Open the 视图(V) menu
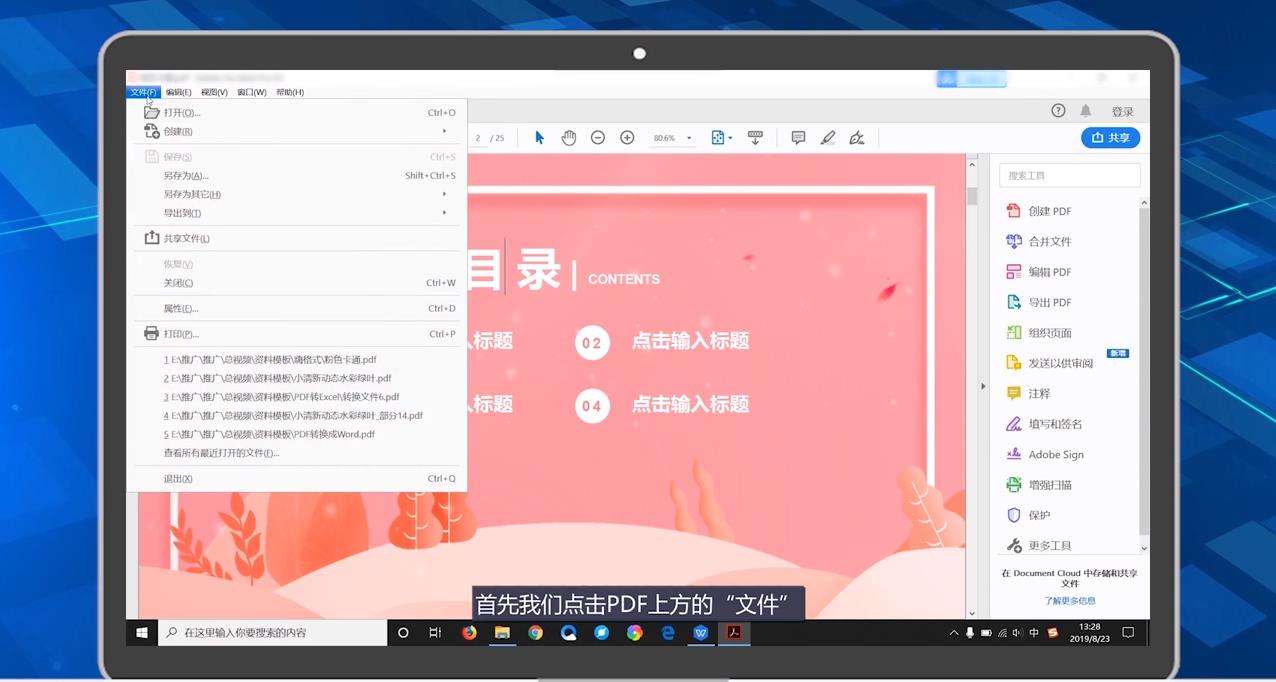1276x682 pixels. [214, 92]
